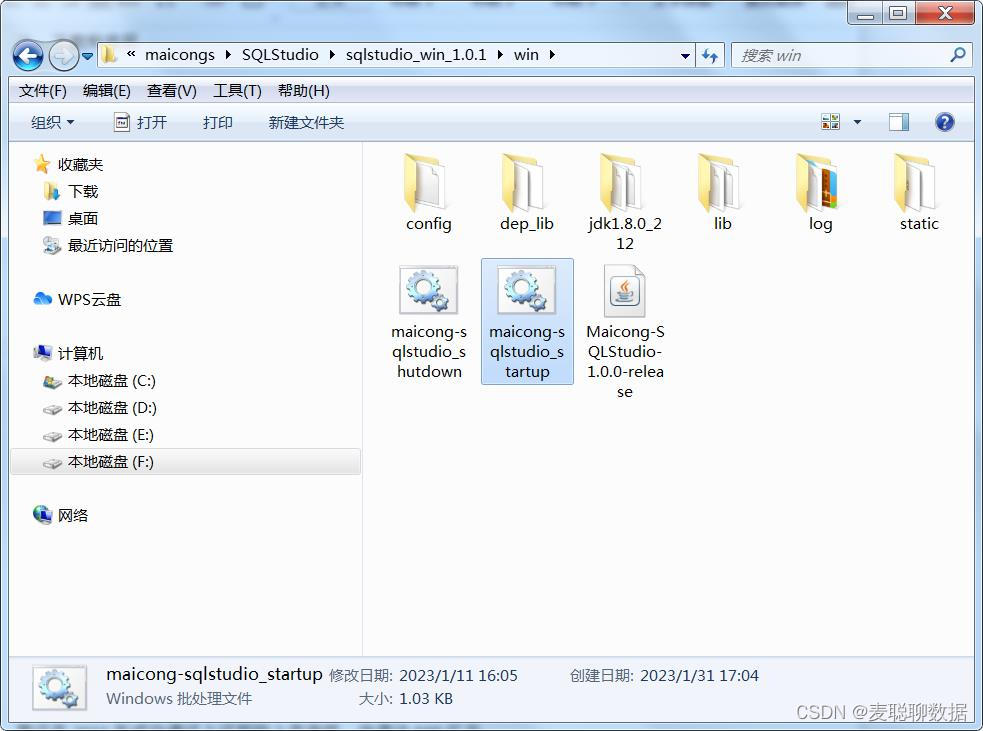This screenshot has height=731, width=983.
Task: Toggle the preview pane
Action: pos(898,122)
